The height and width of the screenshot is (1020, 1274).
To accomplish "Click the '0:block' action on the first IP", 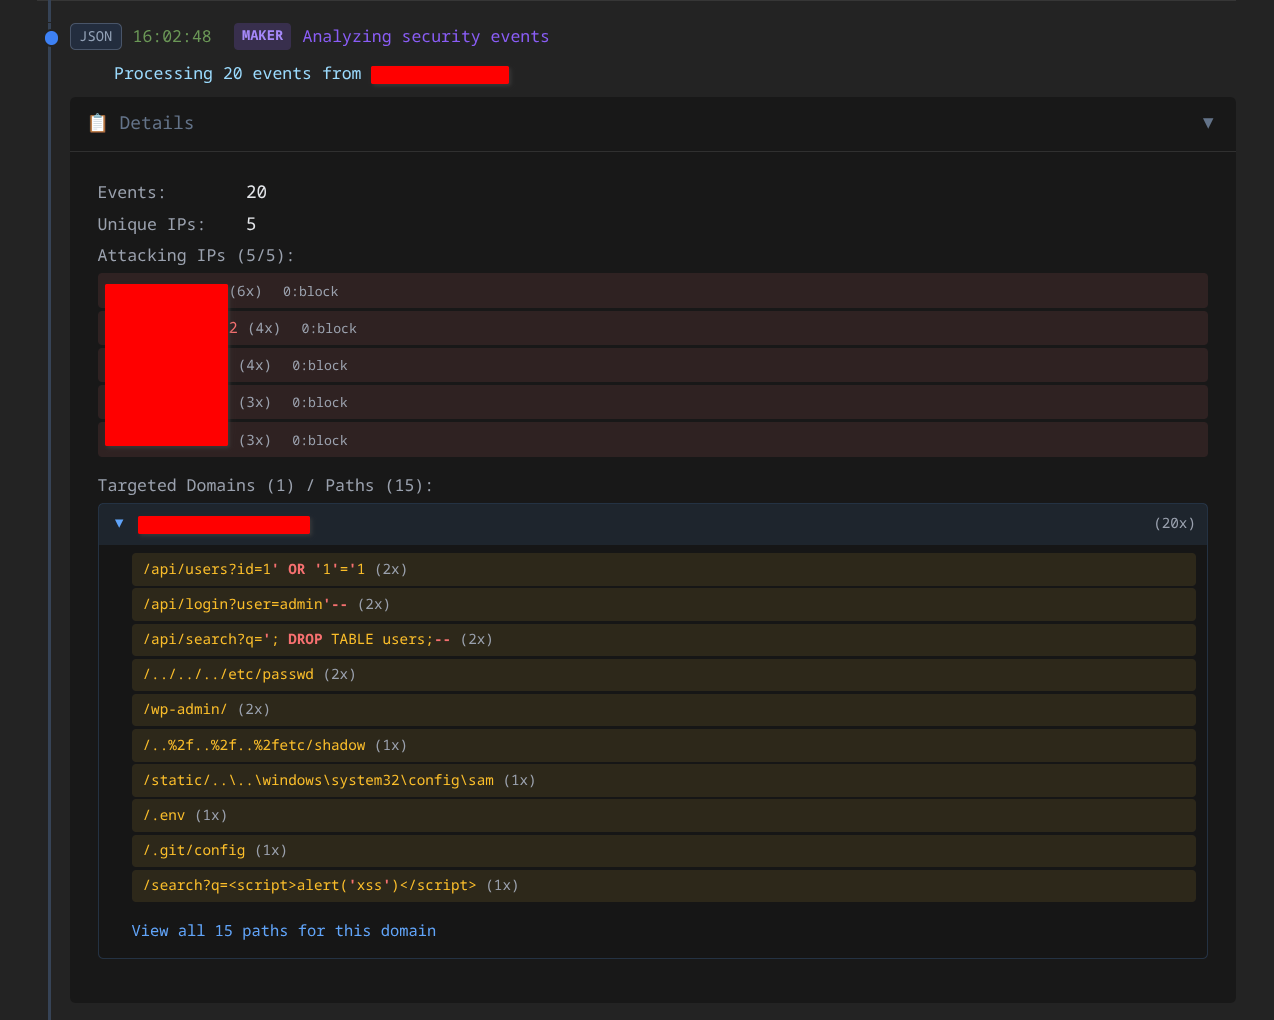I will pyautogui.click(x=311, y=291).
